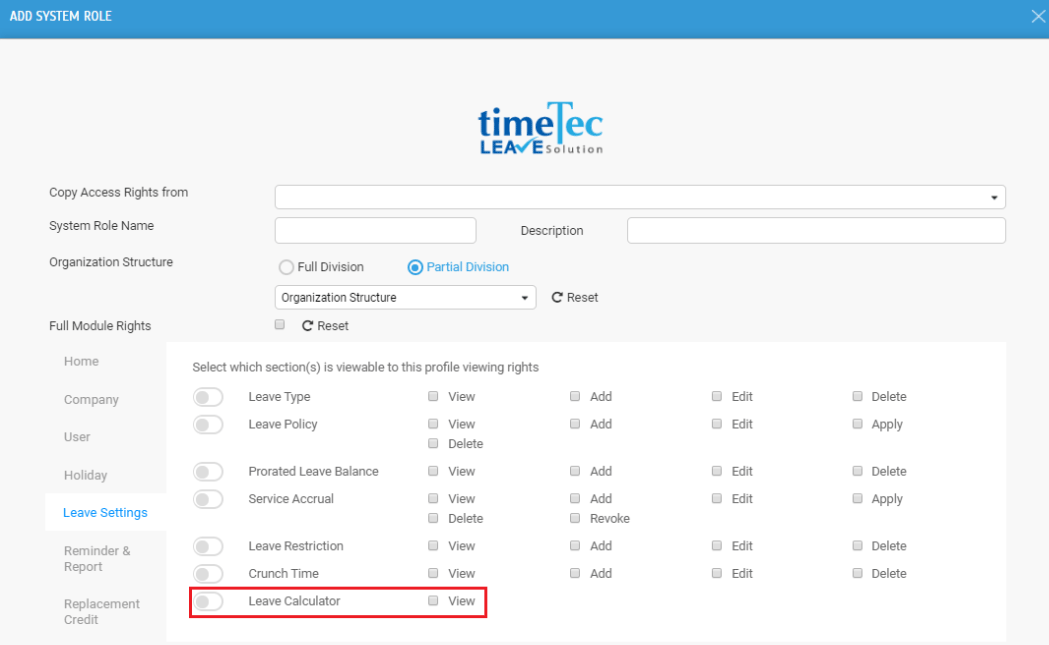The image size is (1049, 645).
Task: Open the User tab
Action: tap(77, 437)
